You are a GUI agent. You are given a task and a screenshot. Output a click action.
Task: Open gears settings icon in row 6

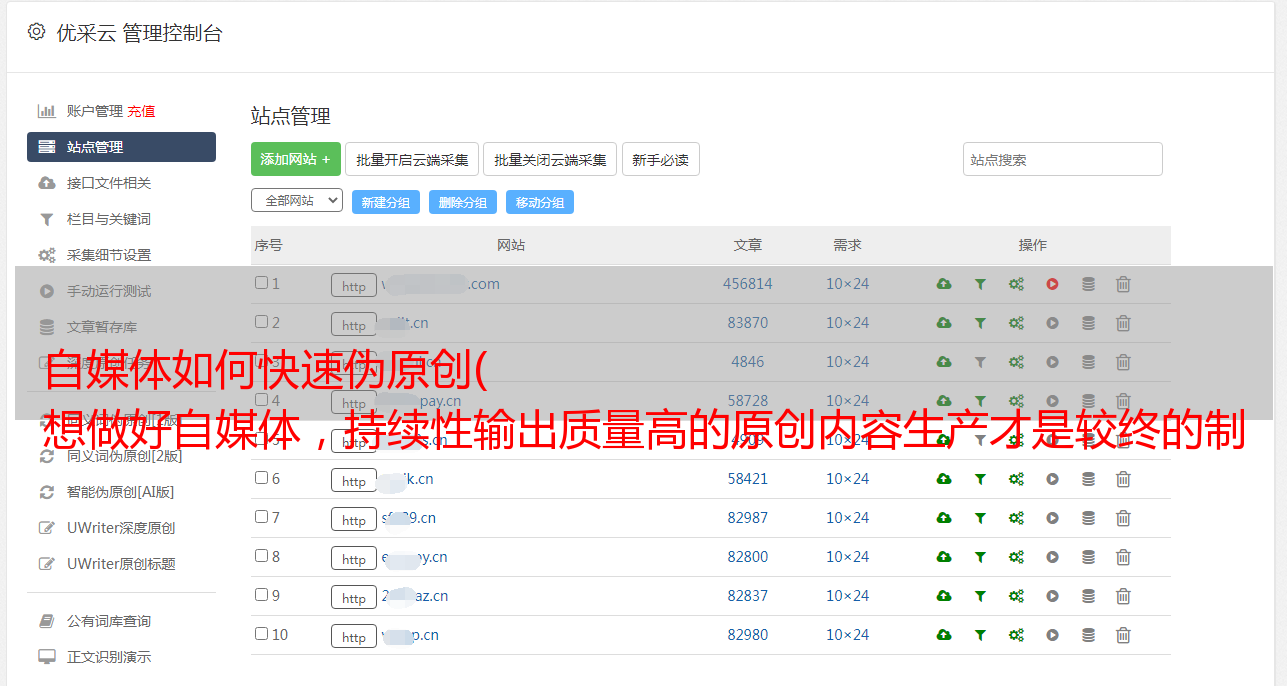pyautogui.click(x=1016, y=479)
